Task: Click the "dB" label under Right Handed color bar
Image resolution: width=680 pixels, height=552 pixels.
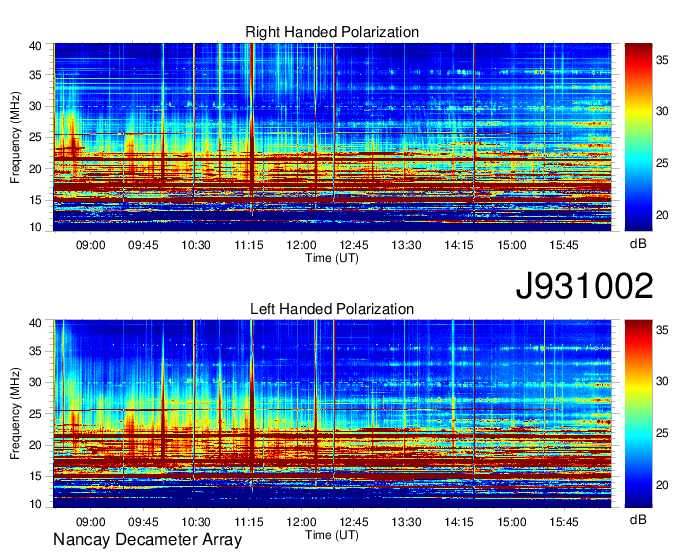Action: (638, 244)
